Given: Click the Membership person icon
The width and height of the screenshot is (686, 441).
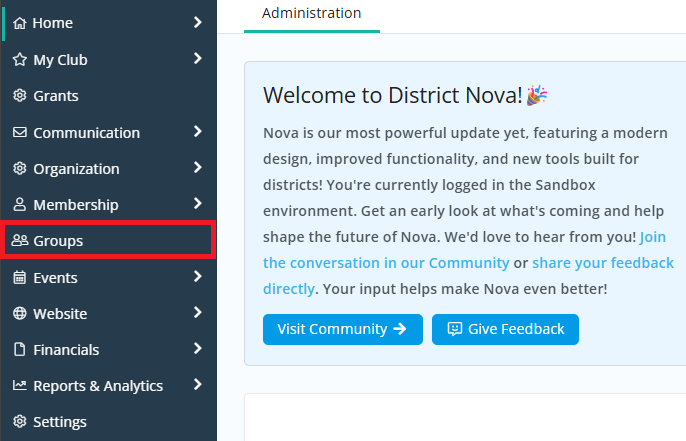Looking at the screenshot, I should [19, 204].
